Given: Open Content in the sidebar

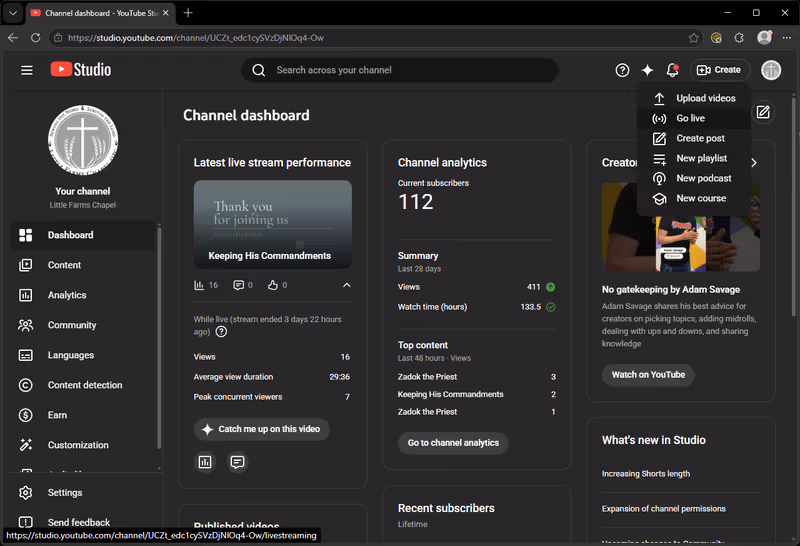Looking at the screenshot, I should (x=83, y=265).
